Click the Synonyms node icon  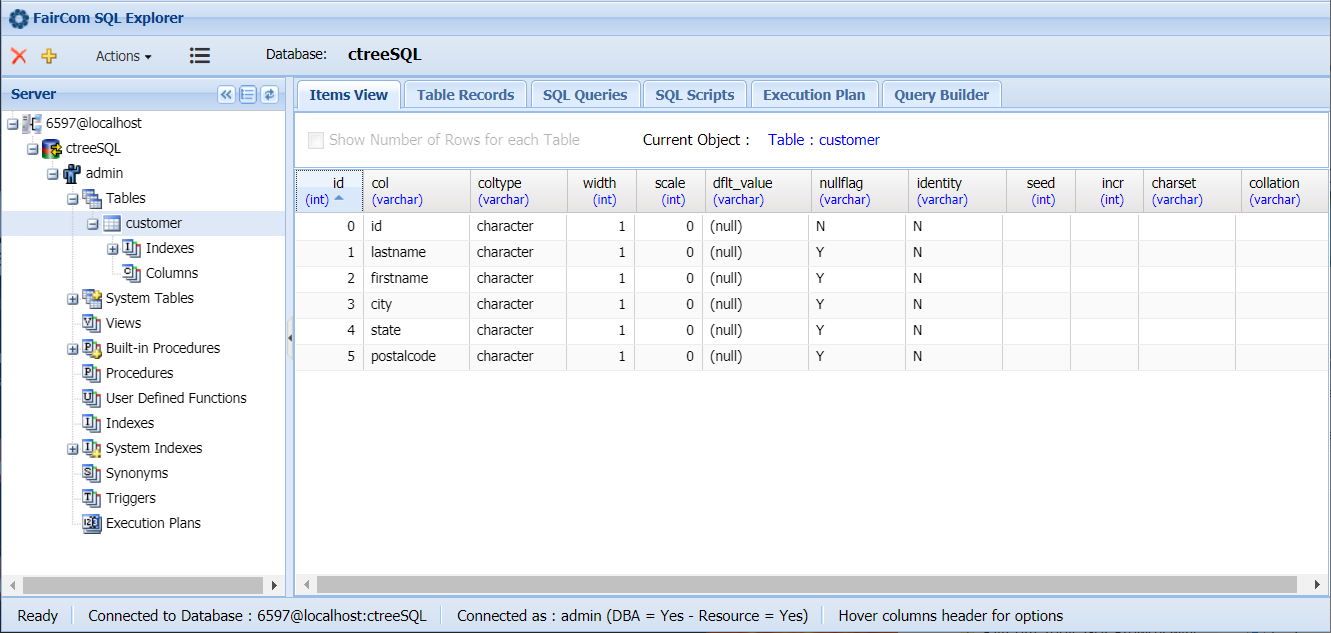92,473
